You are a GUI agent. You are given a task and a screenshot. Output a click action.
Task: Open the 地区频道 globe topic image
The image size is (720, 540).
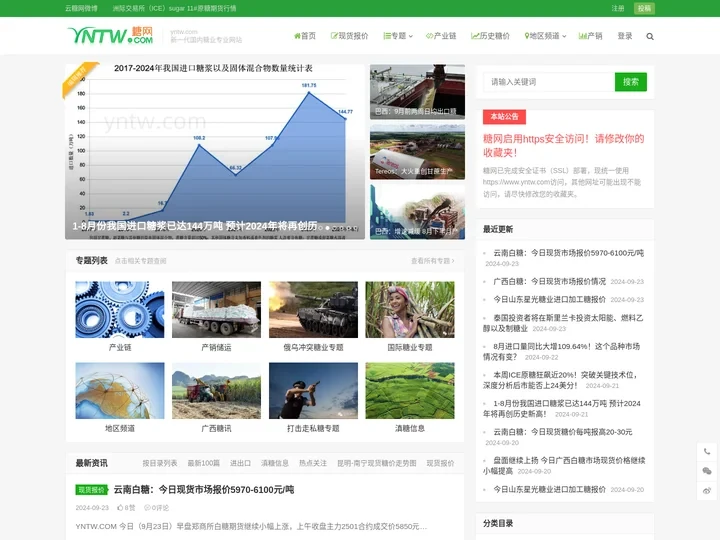coord(120,391)
